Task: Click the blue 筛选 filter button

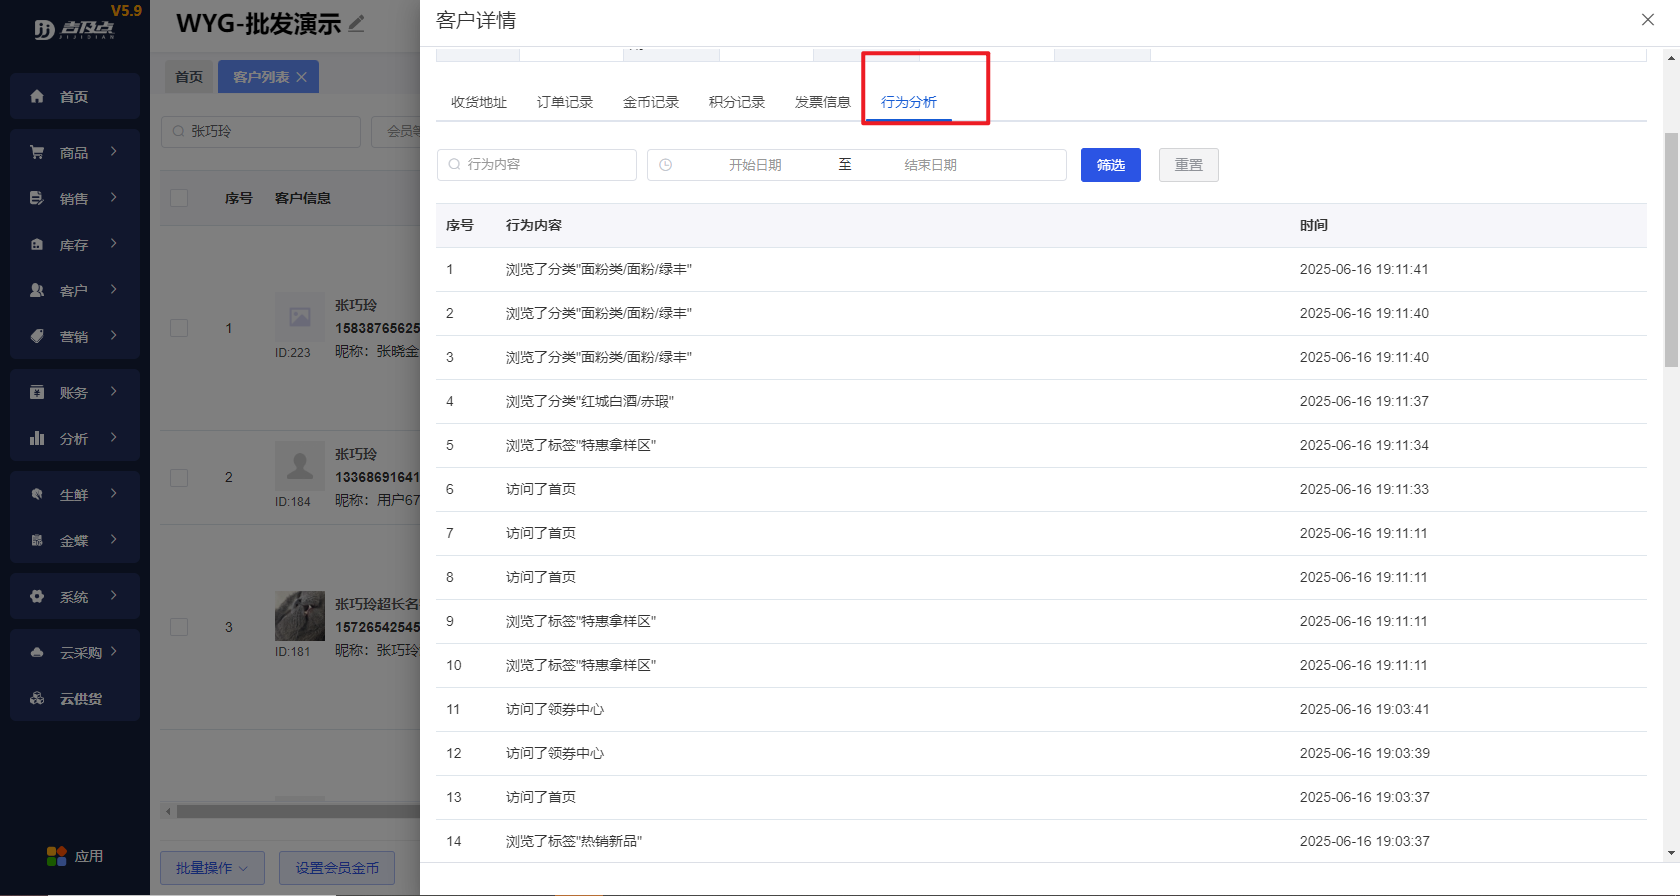Action: 1110,165
